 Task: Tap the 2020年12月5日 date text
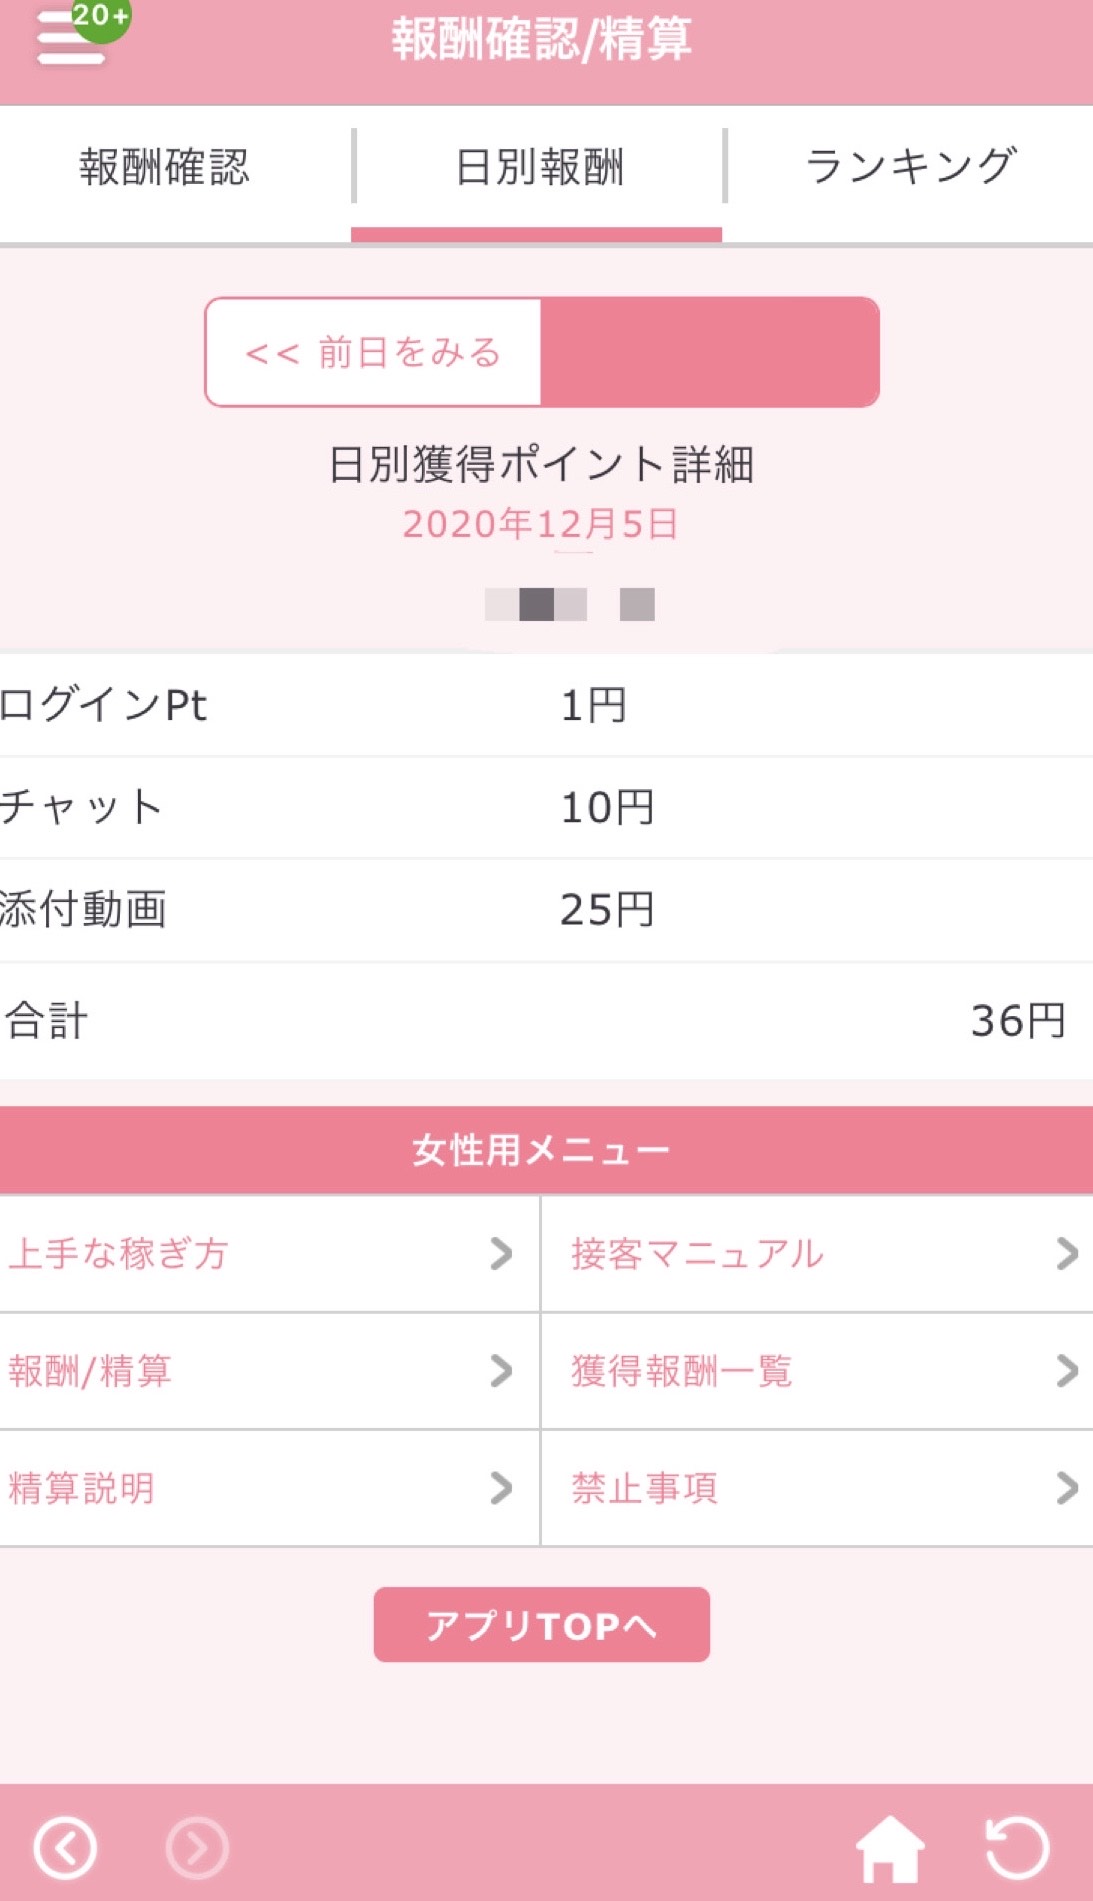coord(541,524)
